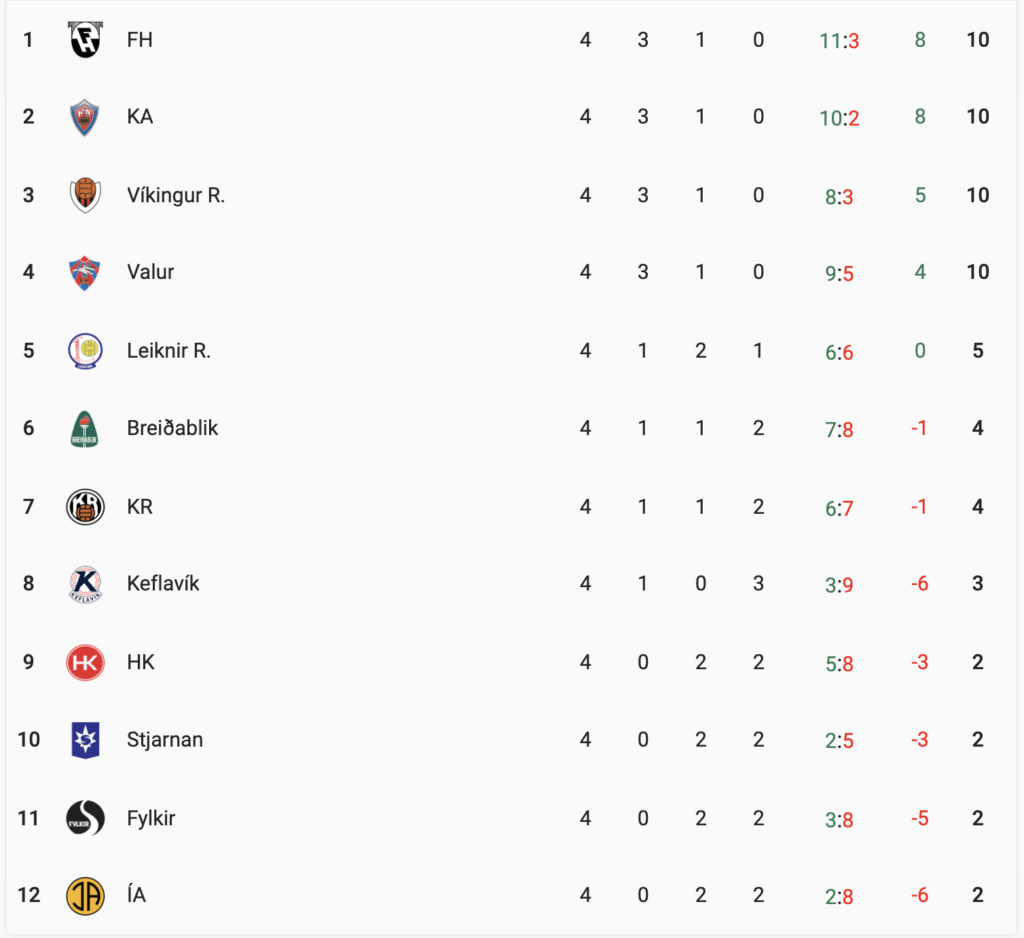
Task: Select the blue Stjarnan star badge
Action: coord(86,740)
